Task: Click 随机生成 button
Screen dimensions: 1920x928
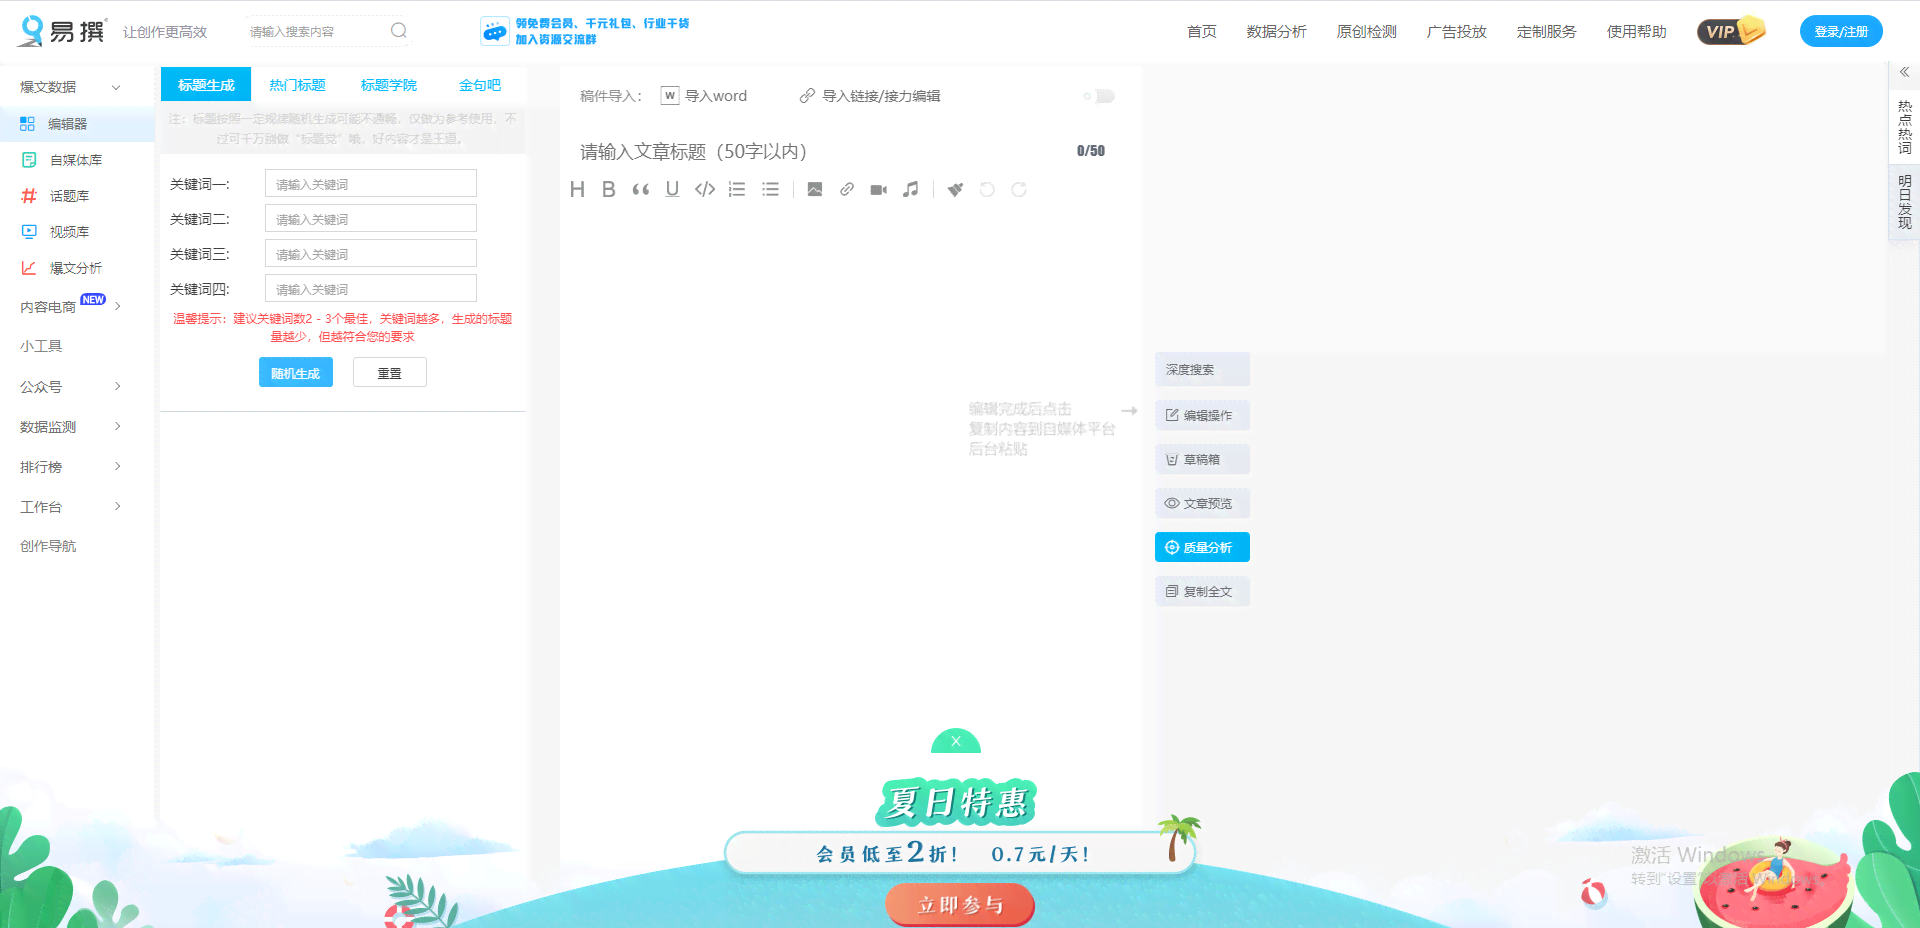Action: (x=296, y=373)
